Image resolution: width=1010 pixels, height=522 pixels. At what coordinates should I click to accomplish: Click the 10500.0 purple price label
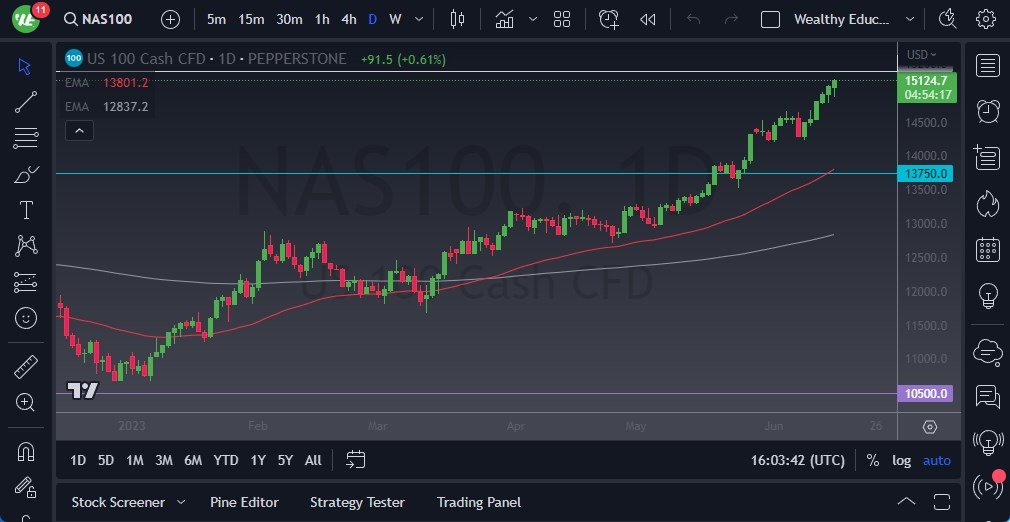(x=927, y=394)
